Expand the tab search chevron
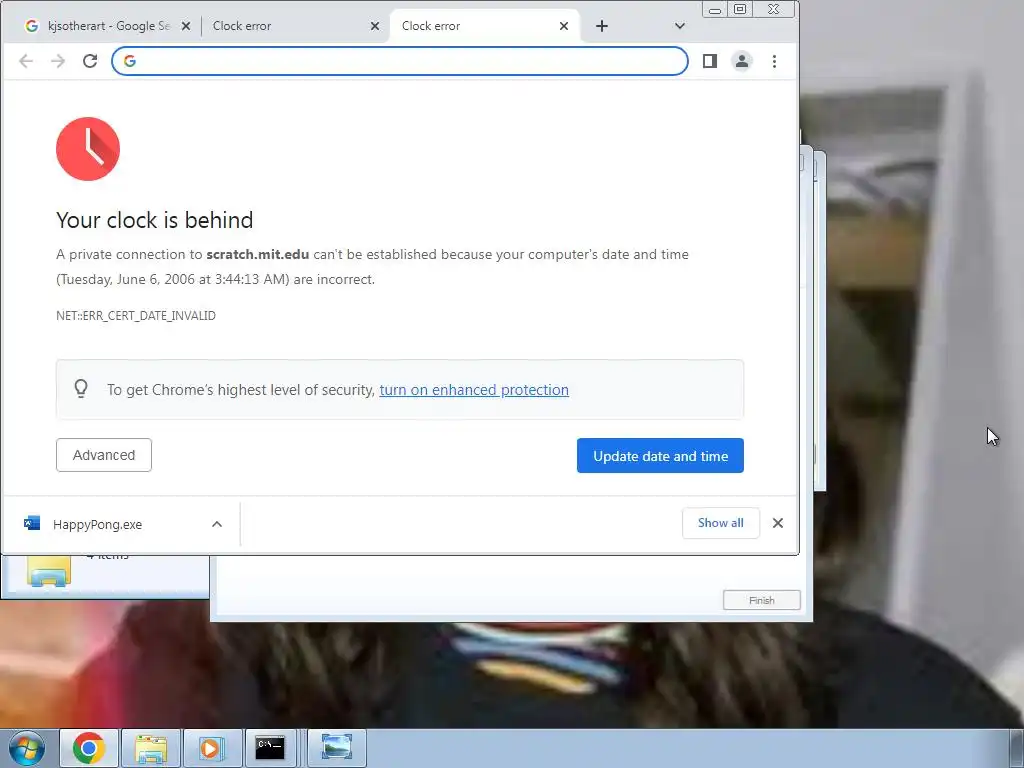Image resolution: width=1024 pixels, height=768 pixels. [680, 26]
